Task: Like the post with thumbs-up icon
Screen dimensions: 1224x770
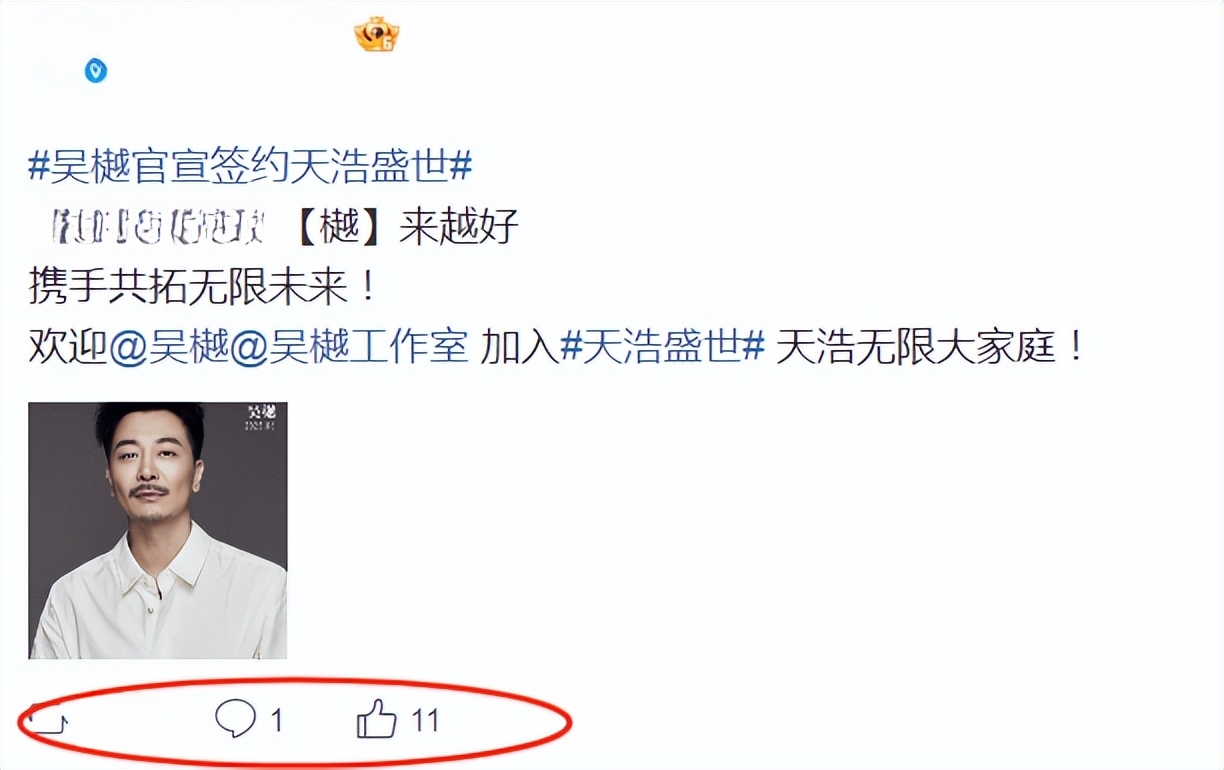Action: [x=377, y=719]
